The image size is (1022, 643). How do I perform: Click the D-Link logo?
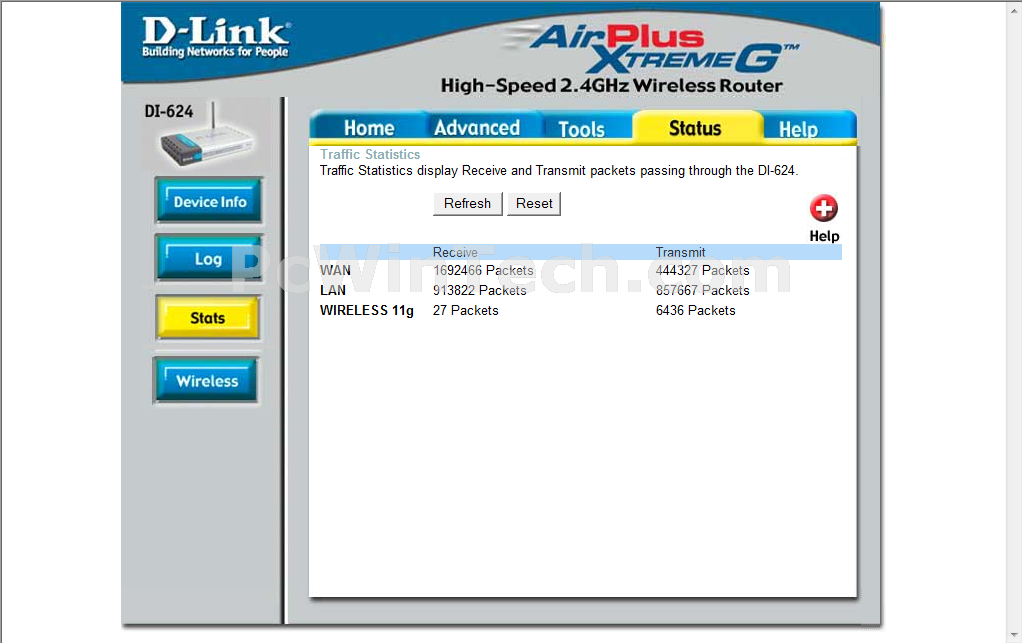(x=216, y=37)
